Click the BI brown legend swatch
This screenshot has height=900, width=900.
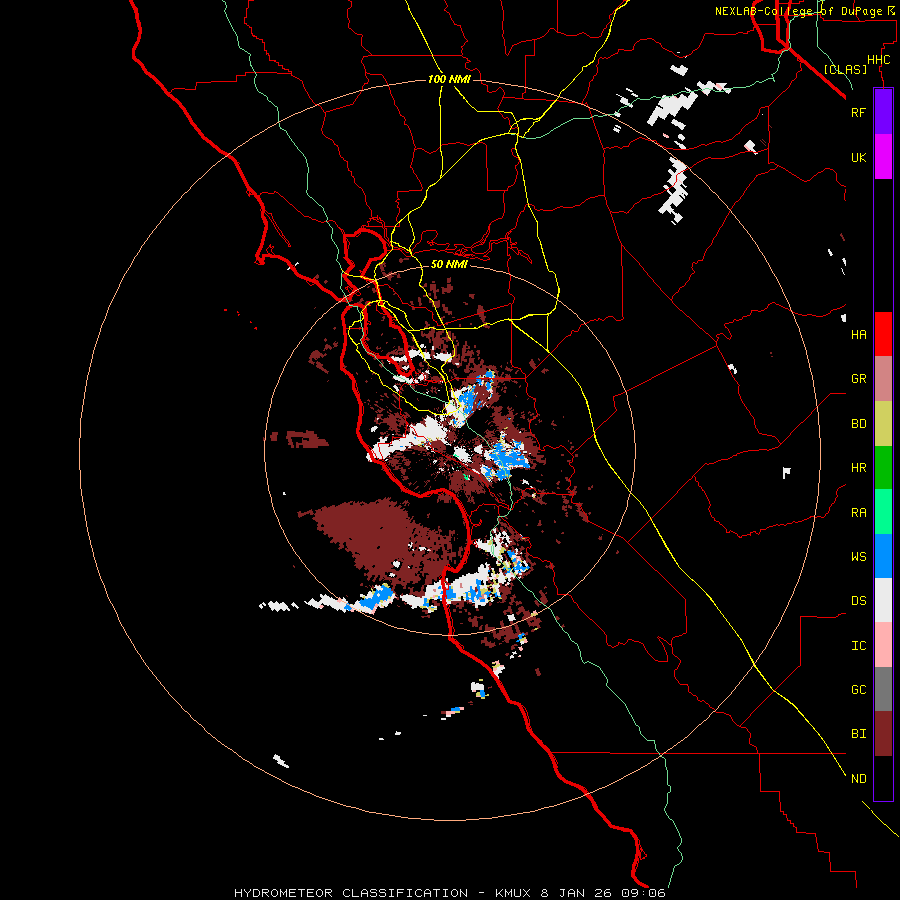coord(883,734)
